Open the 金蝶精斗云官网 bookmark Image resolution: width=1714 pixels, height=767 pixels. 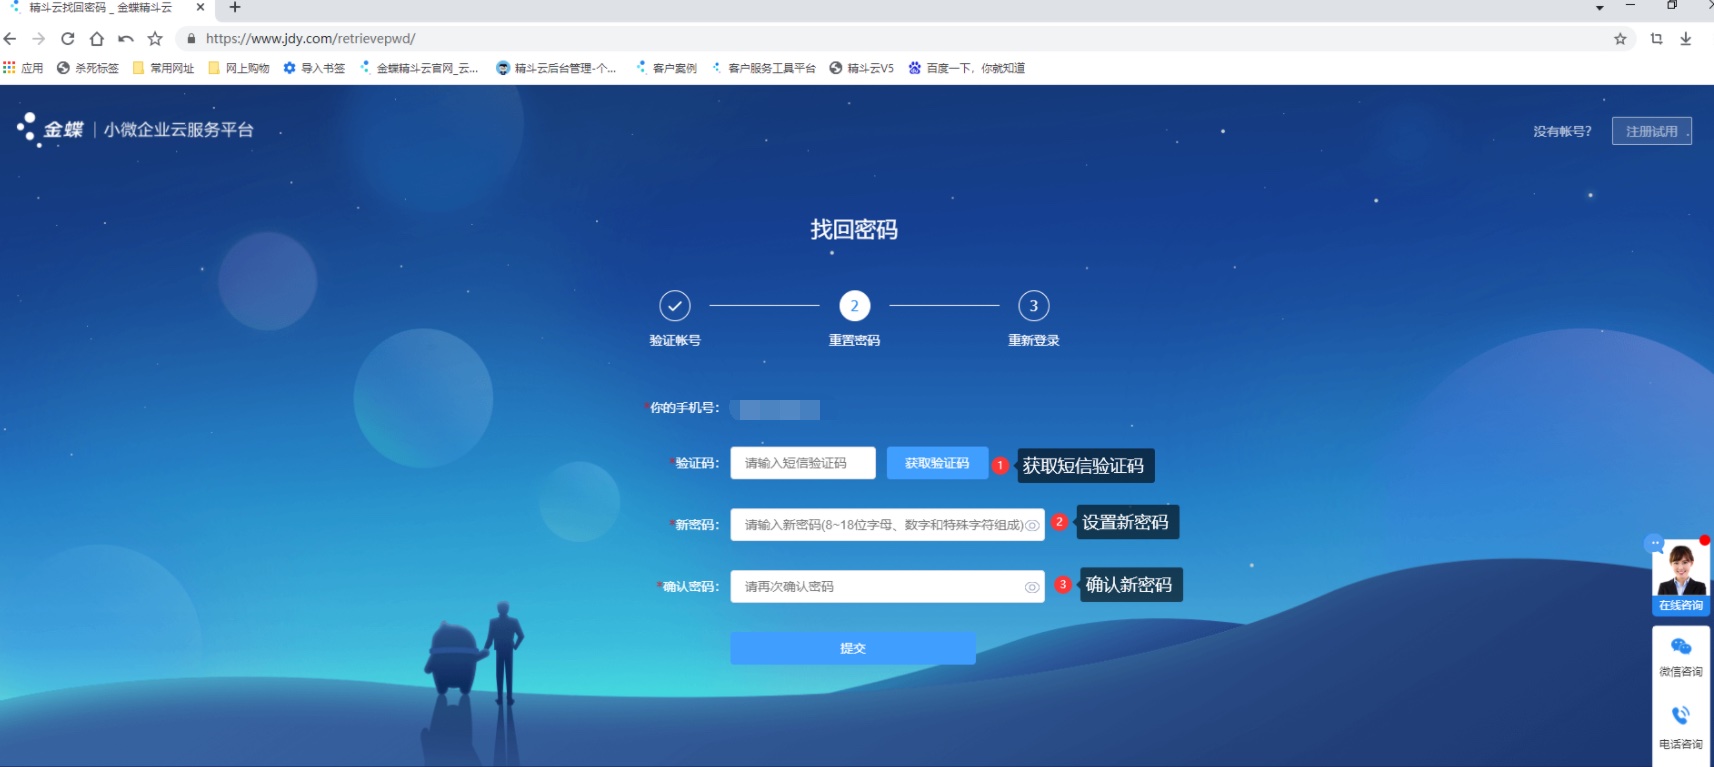click(419, 68)
